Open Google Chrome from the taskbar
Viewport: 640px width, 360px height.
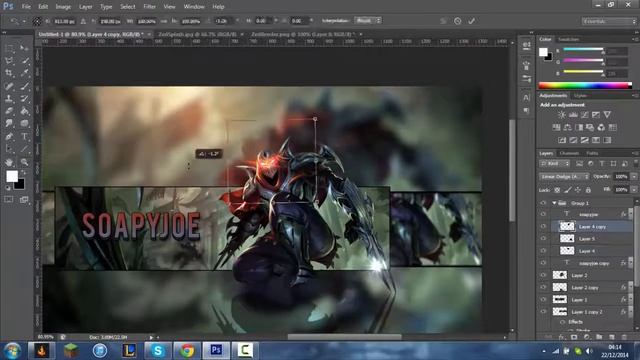point(187,350)
